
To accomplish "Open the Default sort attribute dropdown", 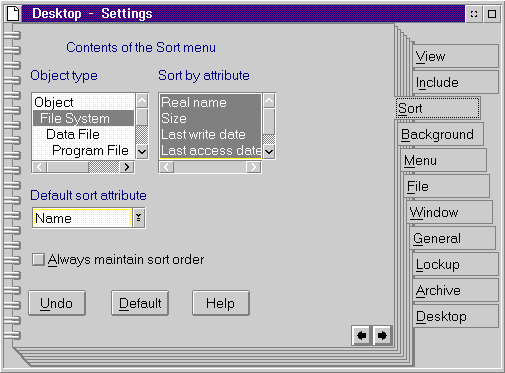I will (x=138, y=218).
